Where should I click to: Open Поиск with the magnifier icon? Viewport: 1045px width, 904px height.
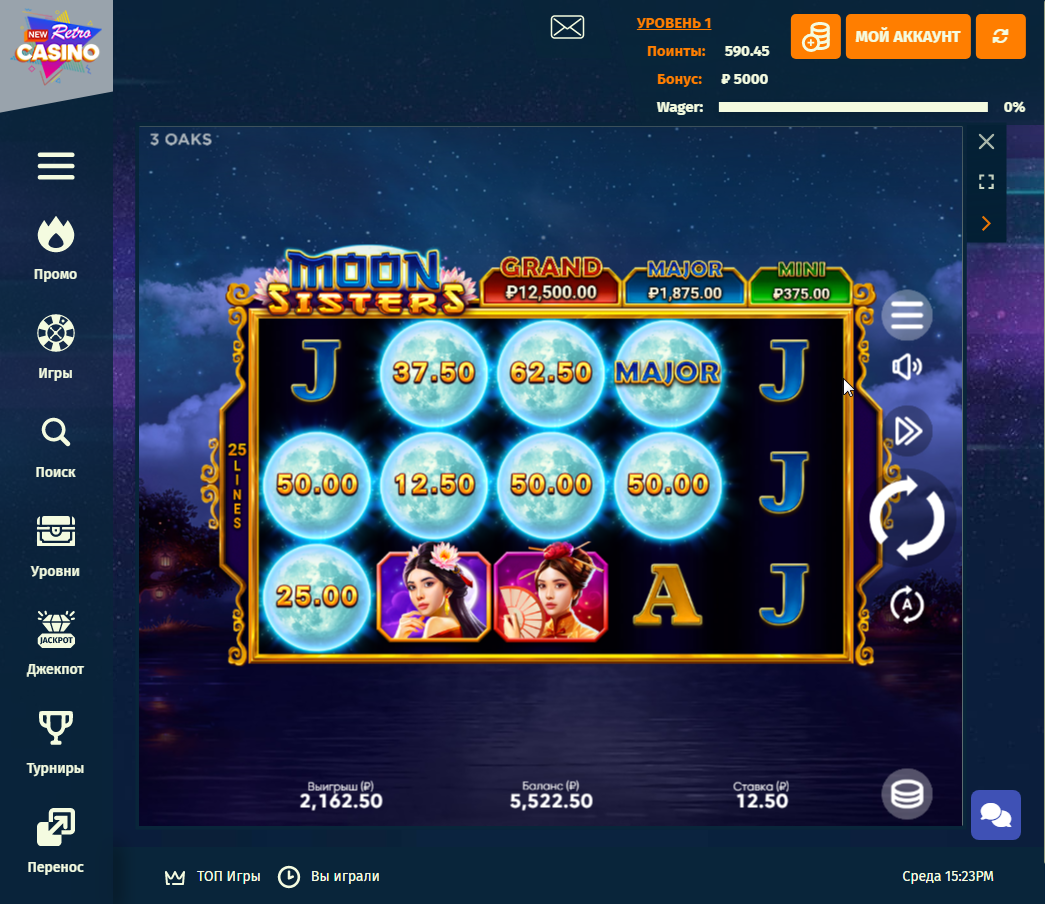55,432
